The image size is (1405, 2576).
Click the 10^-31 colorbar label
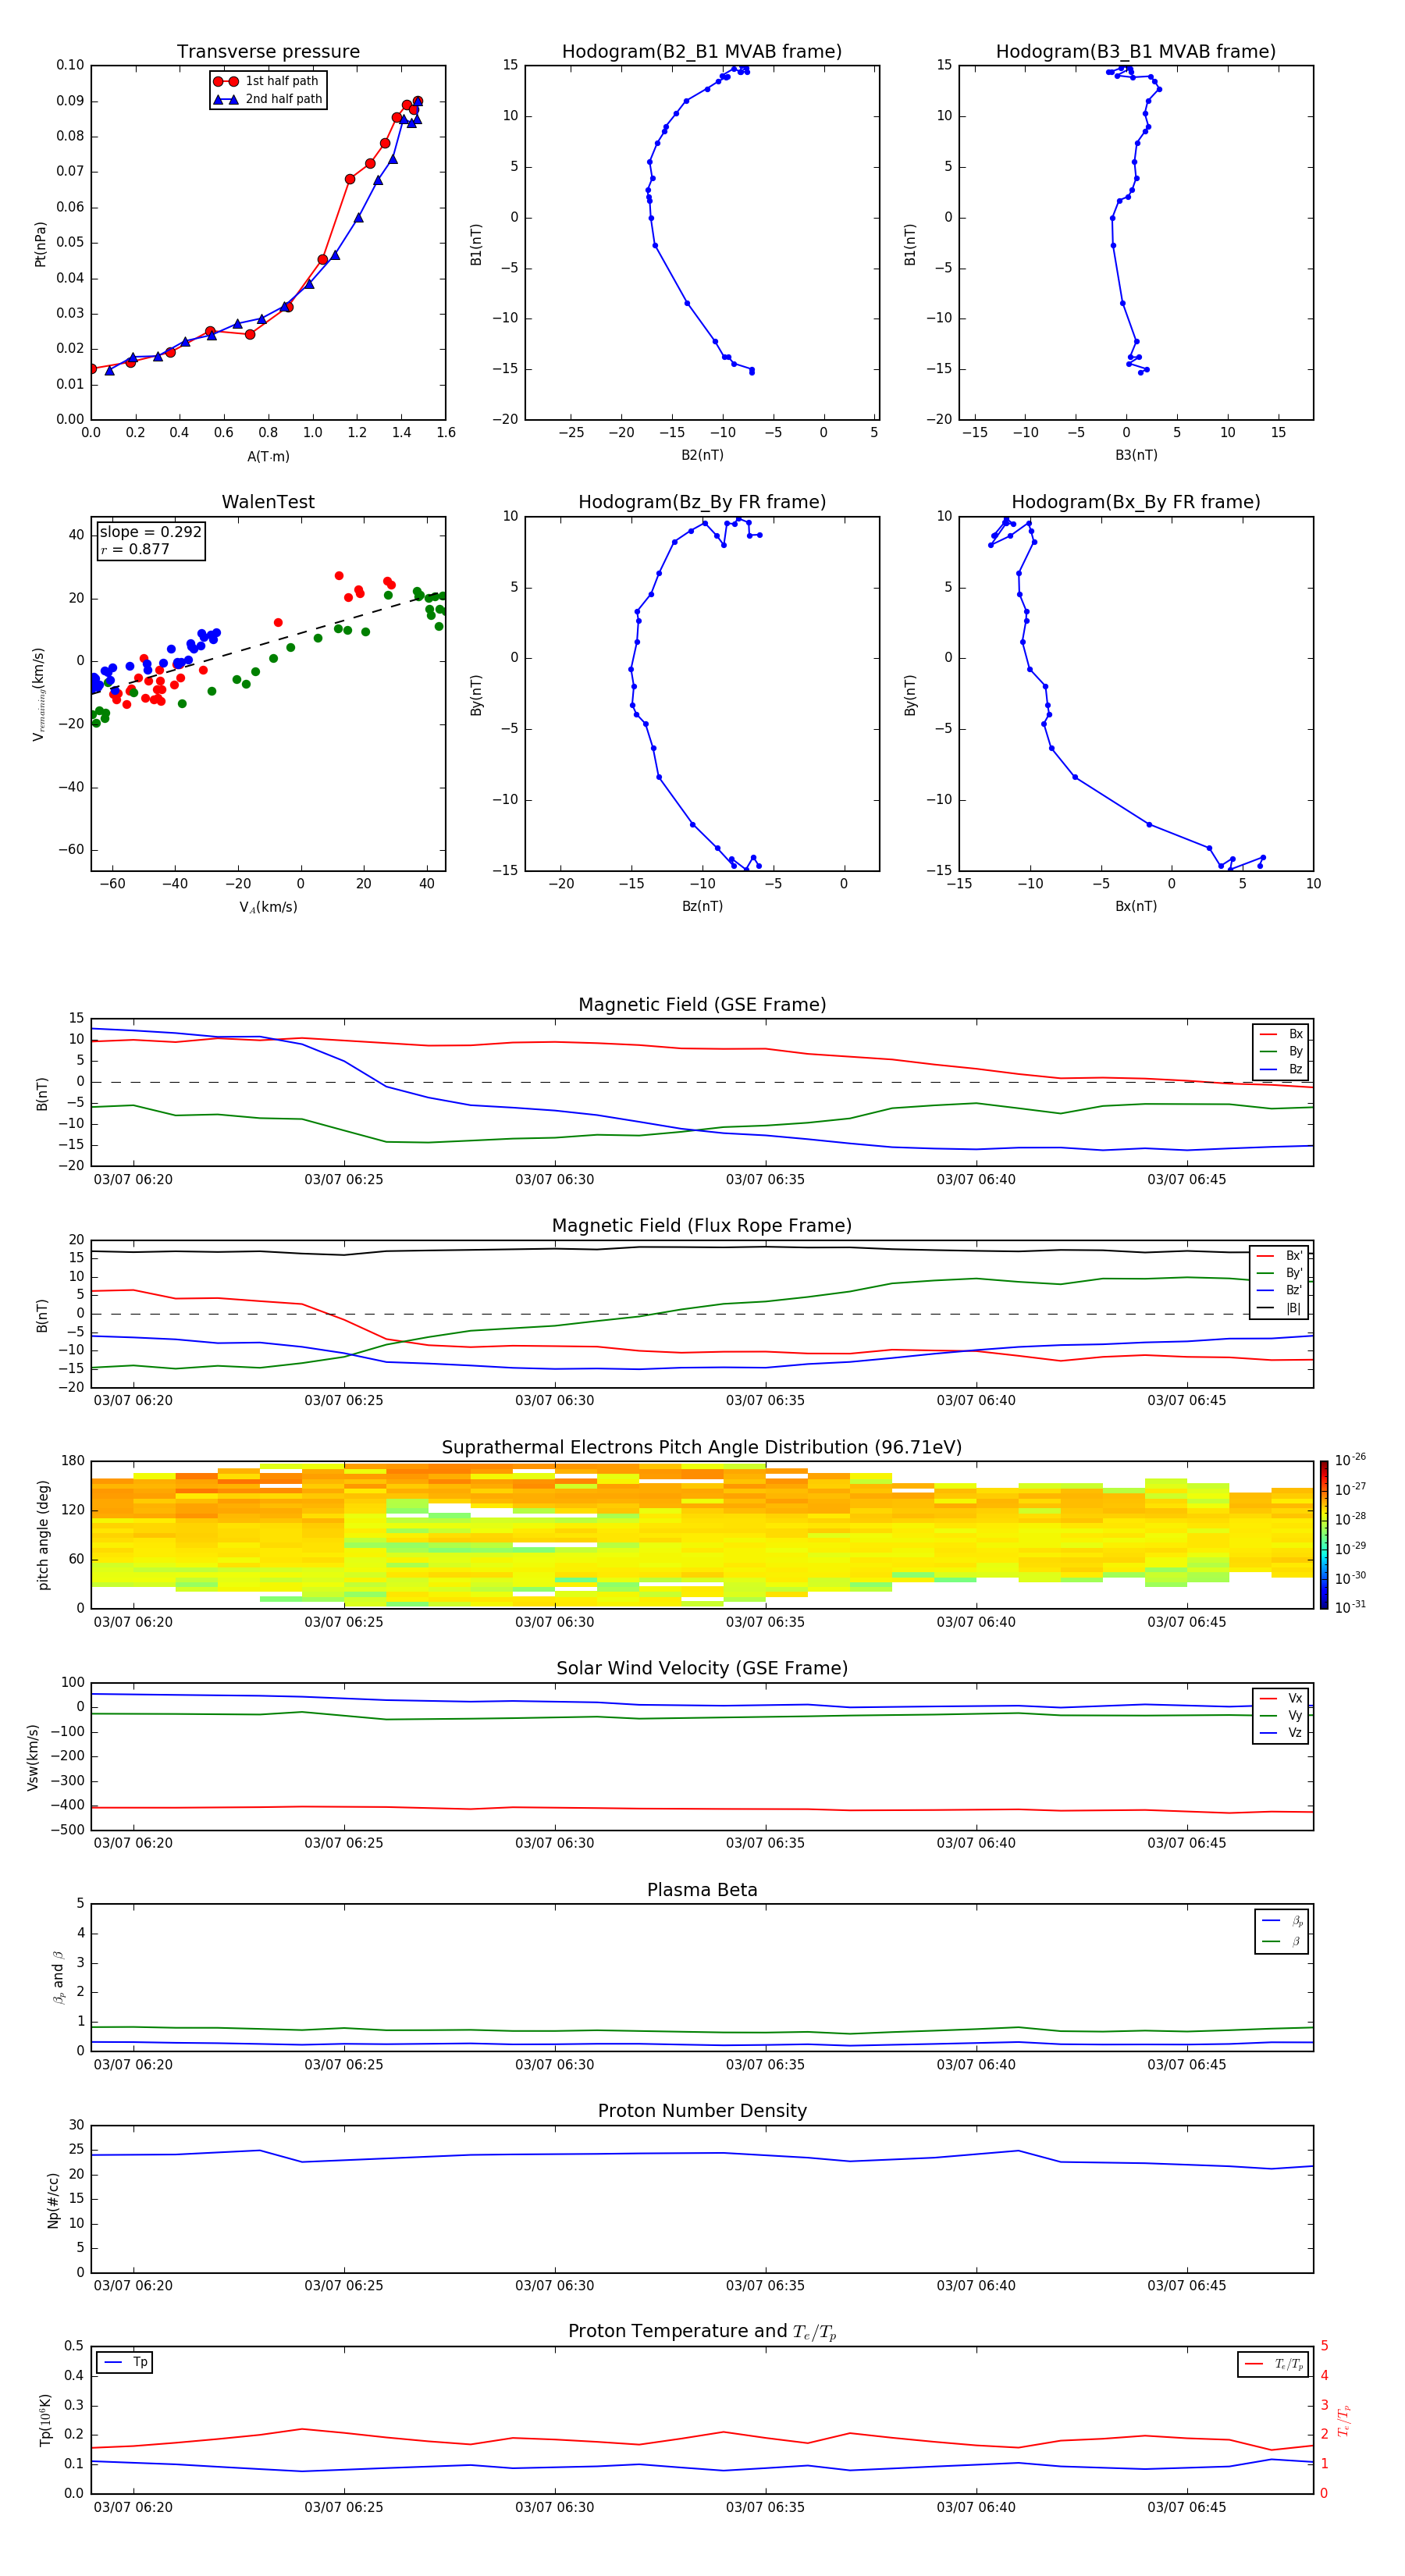[x=1350, y=1607]
